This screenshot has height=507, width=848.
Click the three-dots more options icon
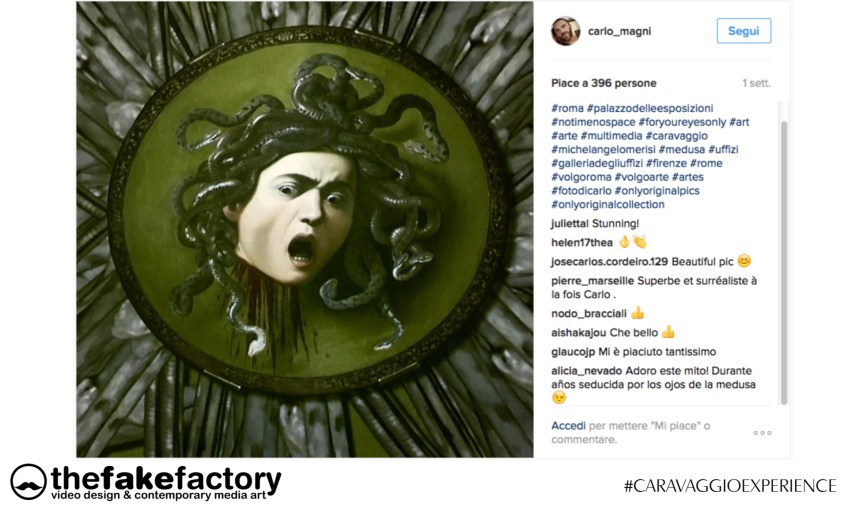(762, 433)
